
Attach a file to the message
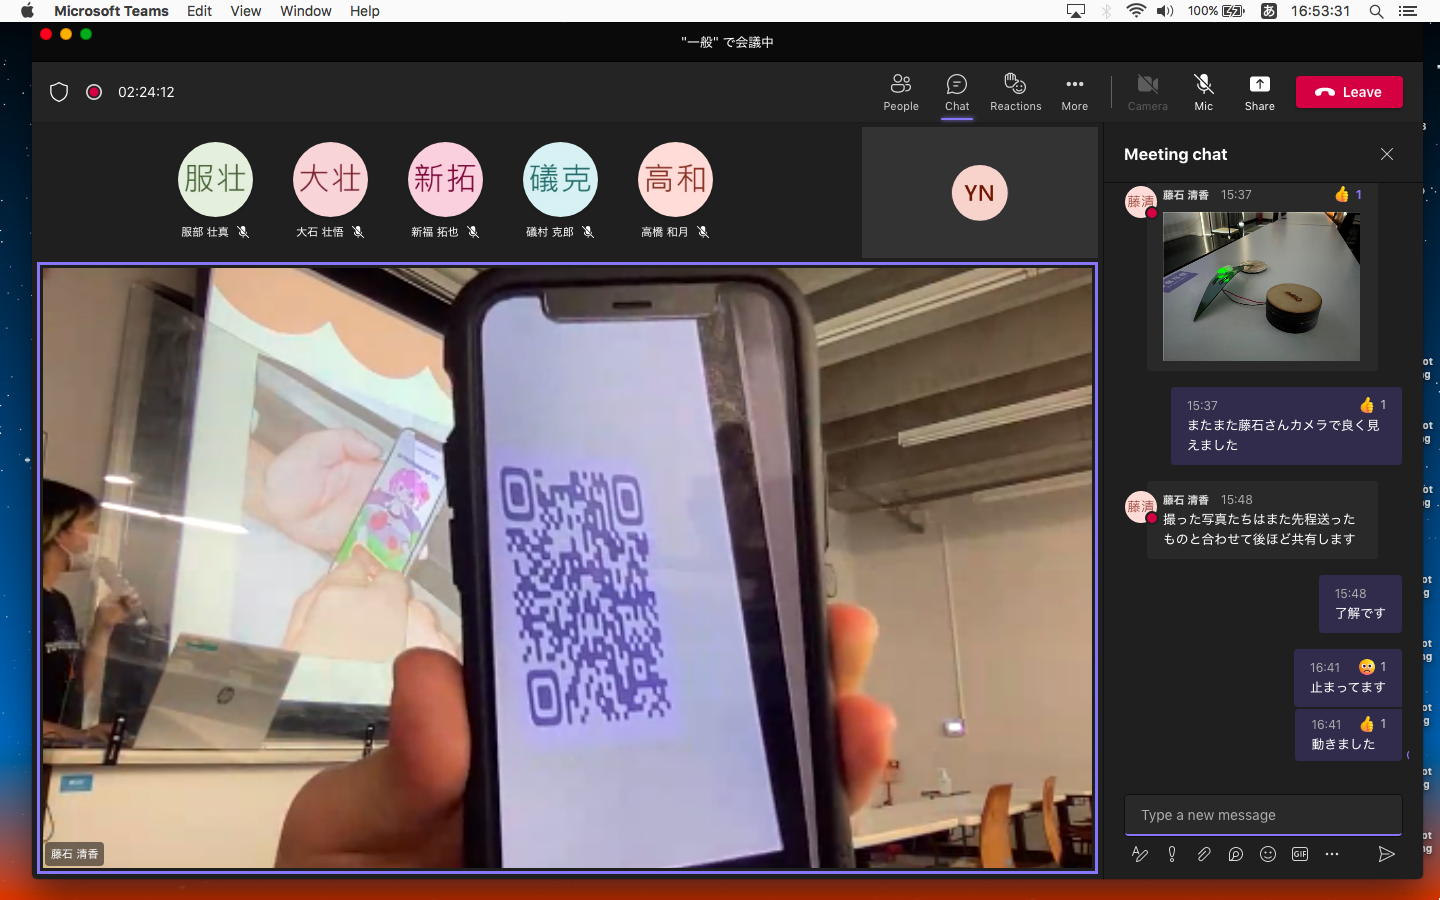(1204, 854)
